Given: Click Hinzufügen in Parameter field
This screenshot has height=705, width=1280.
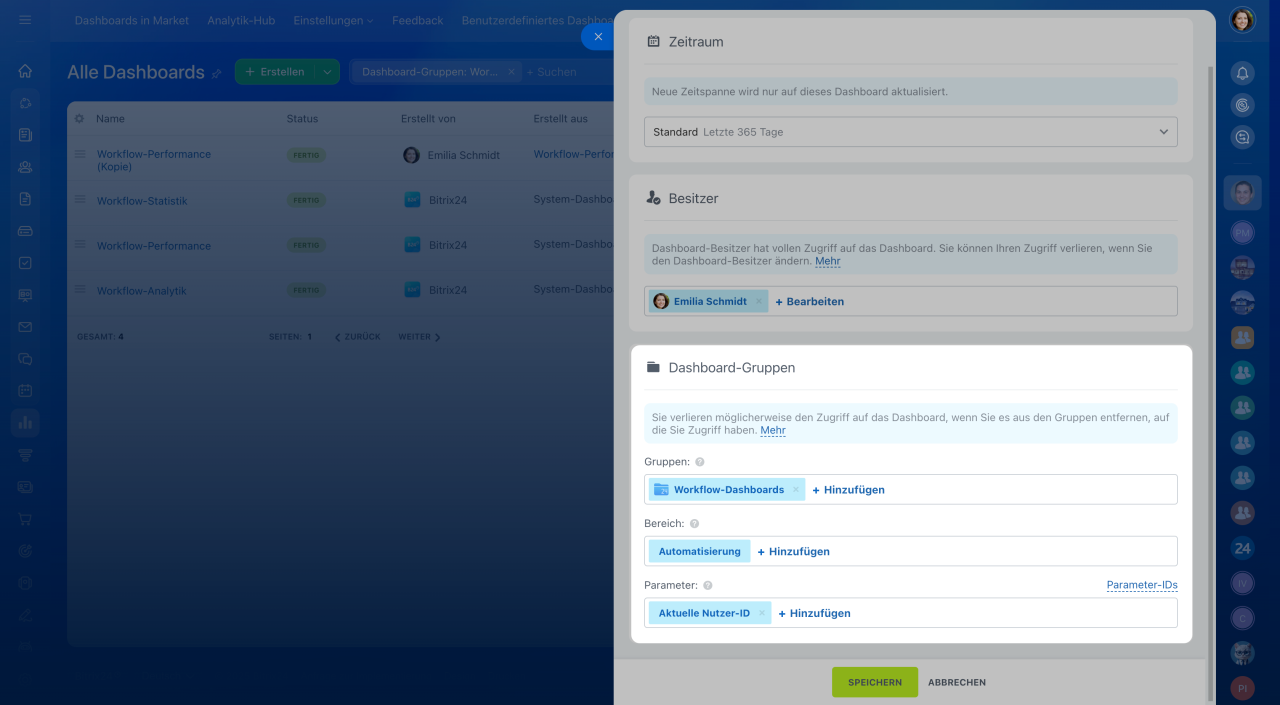Looking at the screenshot, I should pyautogui.click(x=814, y=613).
